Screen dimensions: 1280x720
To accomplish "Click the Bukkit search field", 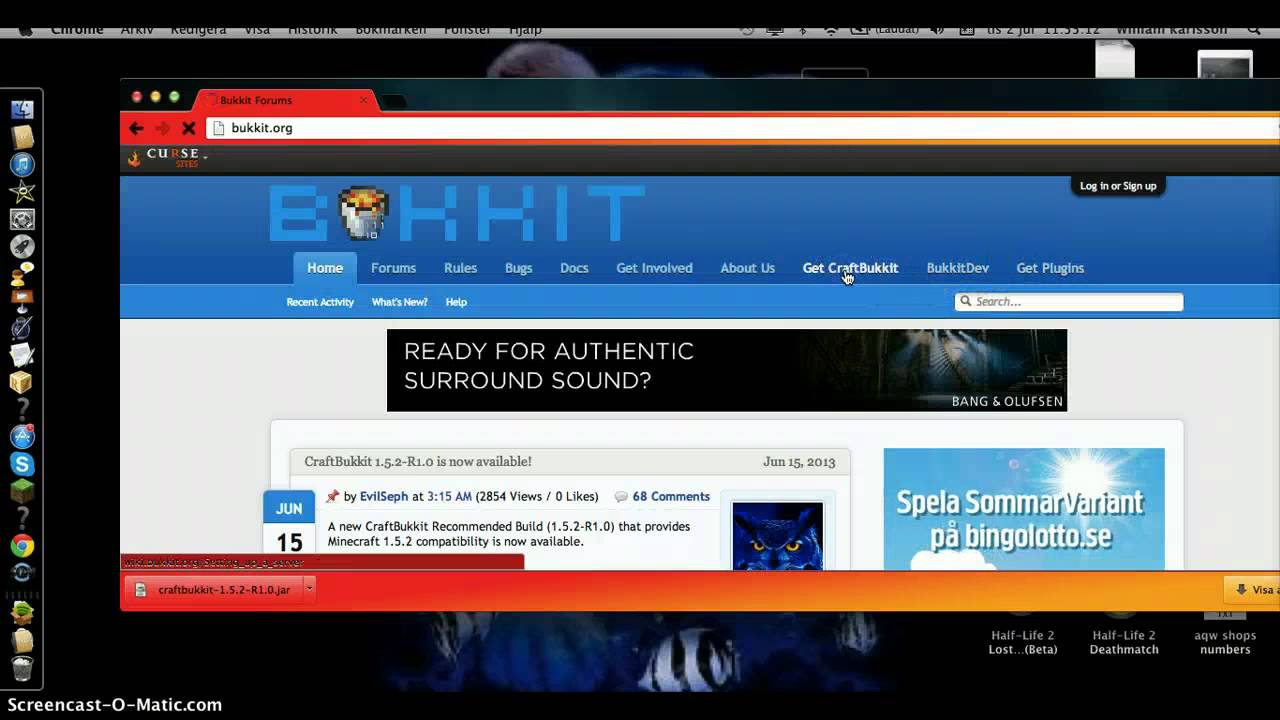I will pyautogui.click(x=1069, y=301).
